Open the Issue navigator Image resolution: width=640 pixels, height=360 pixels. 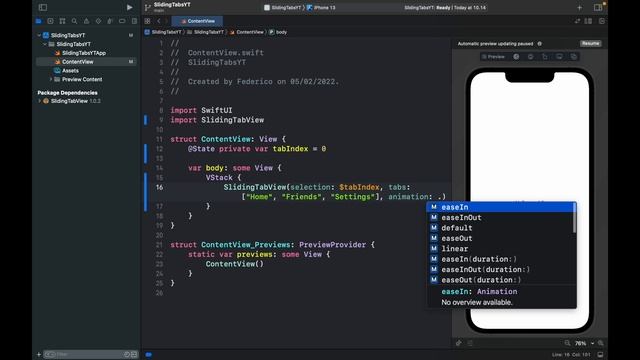click(86, 21)
